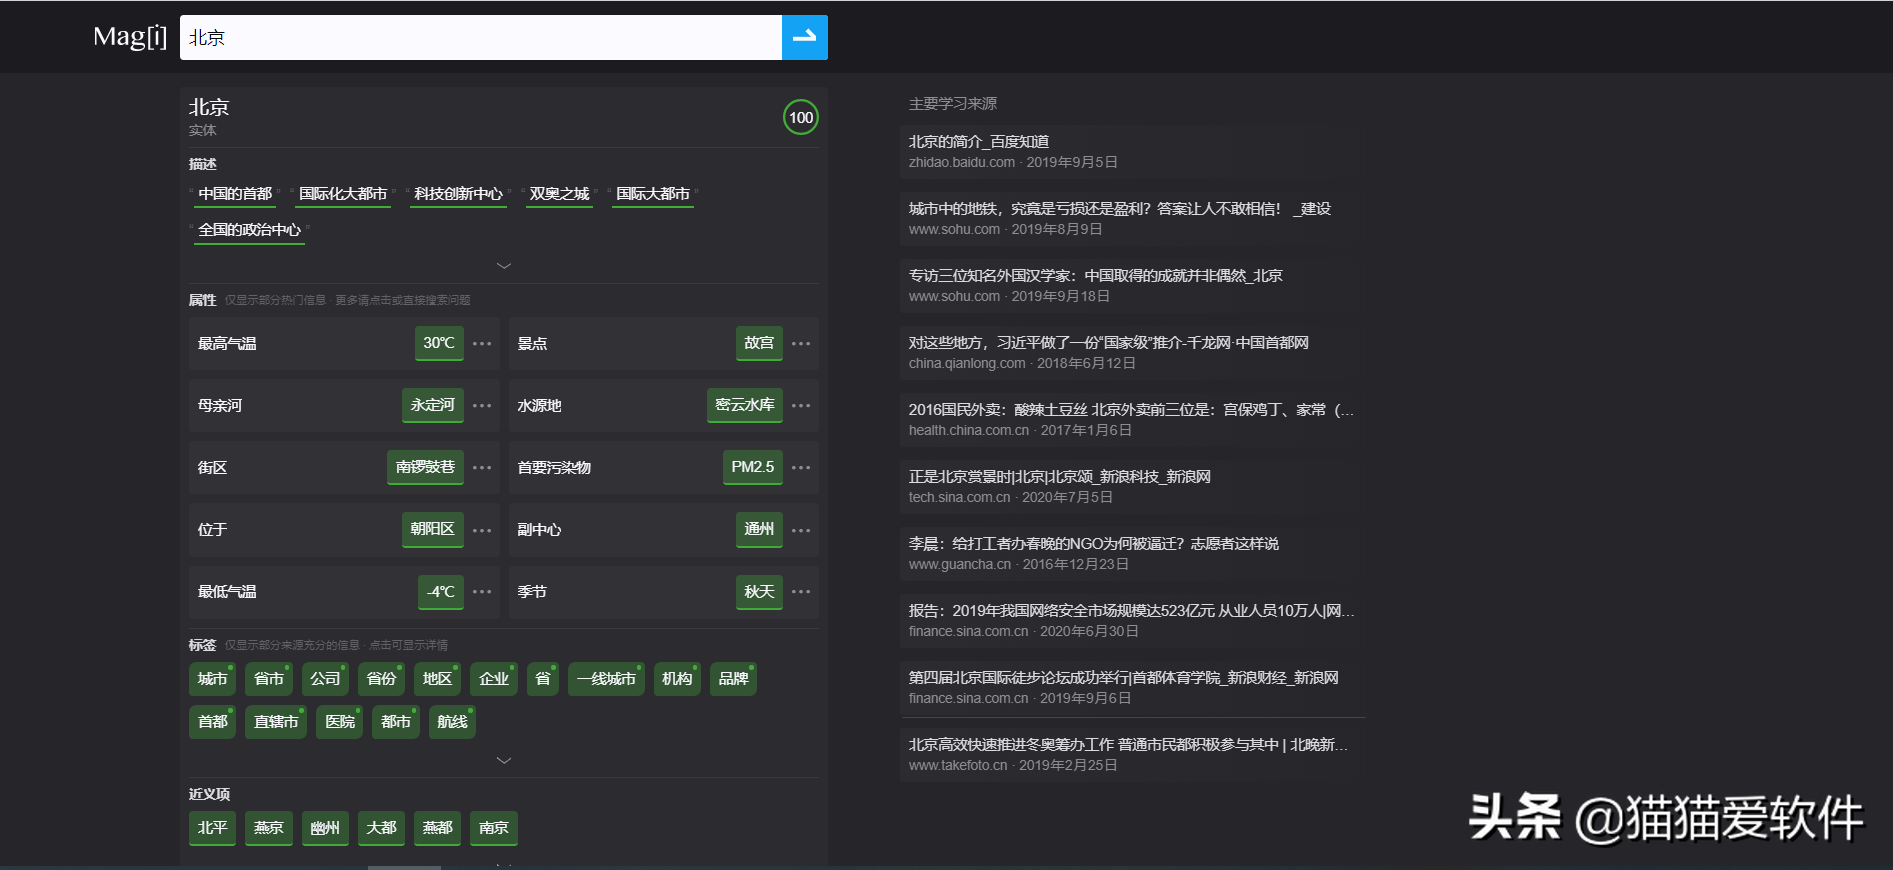The width and height of the screenshot is (1893, 870).
Task: Click the blue search arrow button
Action: pyautogui.click(x=804, y=37)
